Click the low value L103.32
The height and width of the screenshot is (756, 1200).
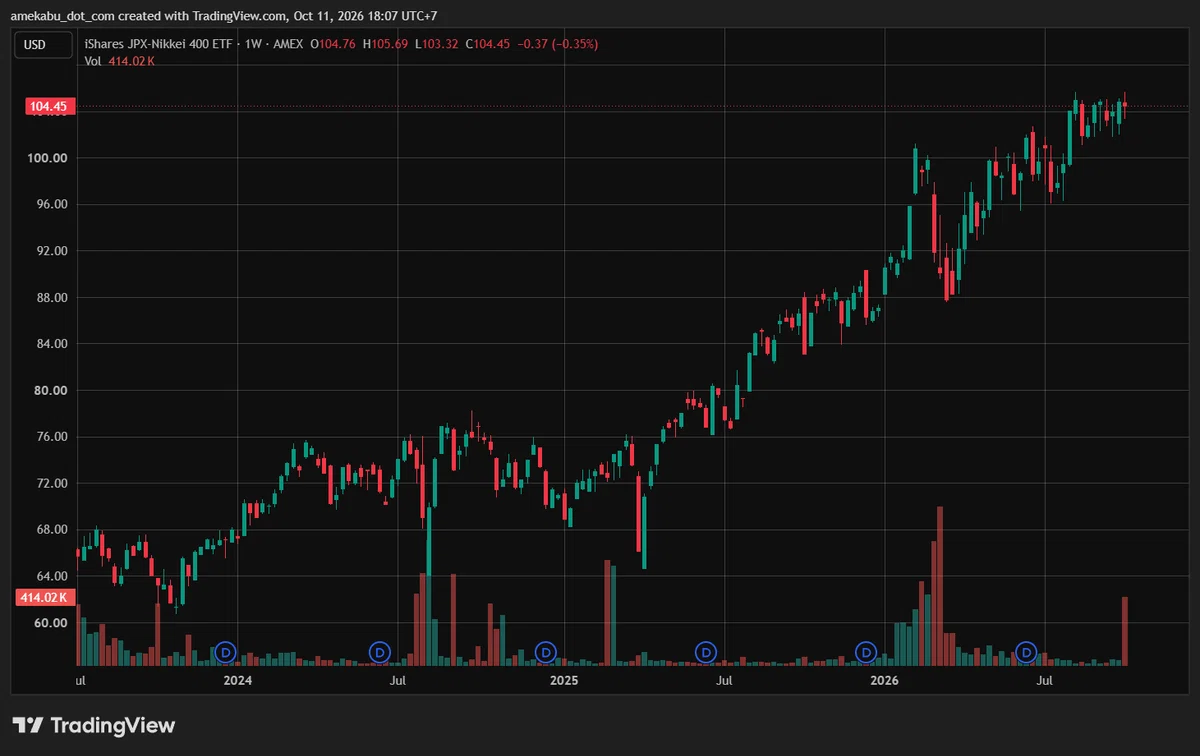(435, 44)
